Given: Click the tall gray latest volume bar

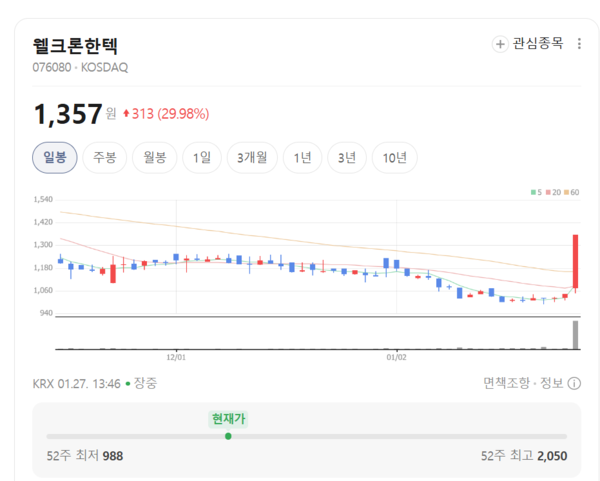Looking at the screenshot, I should point(575,335).
